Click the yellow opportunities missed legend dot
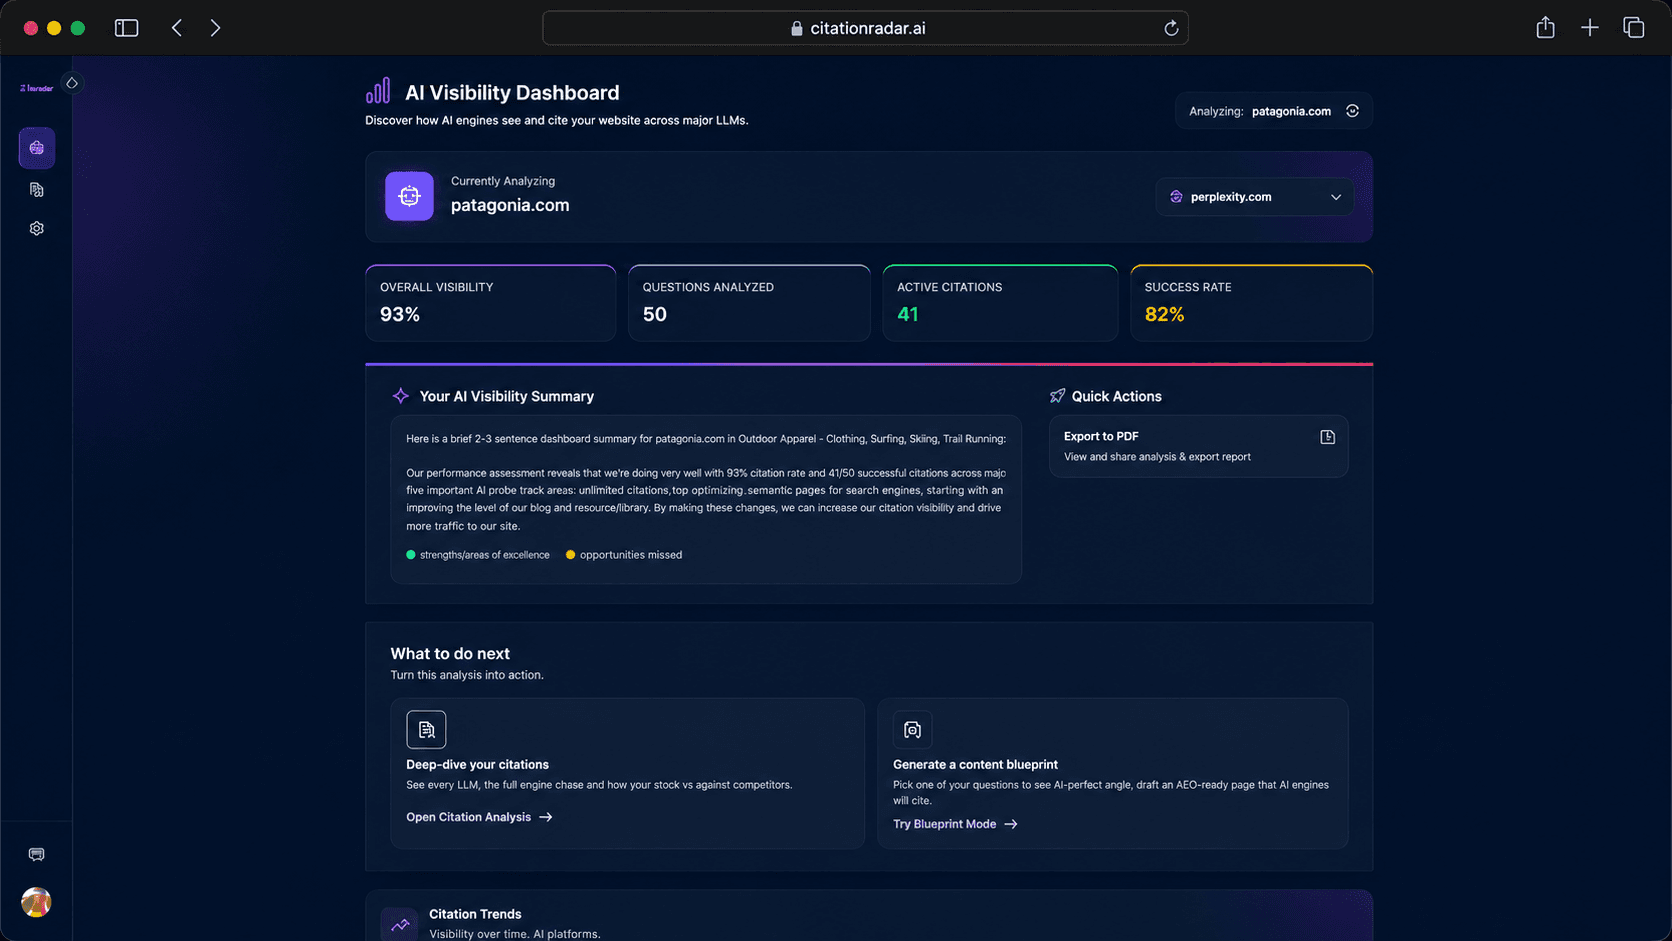Image resolution: width=1672 pixels, height=941 pixels. coord(571,555)
